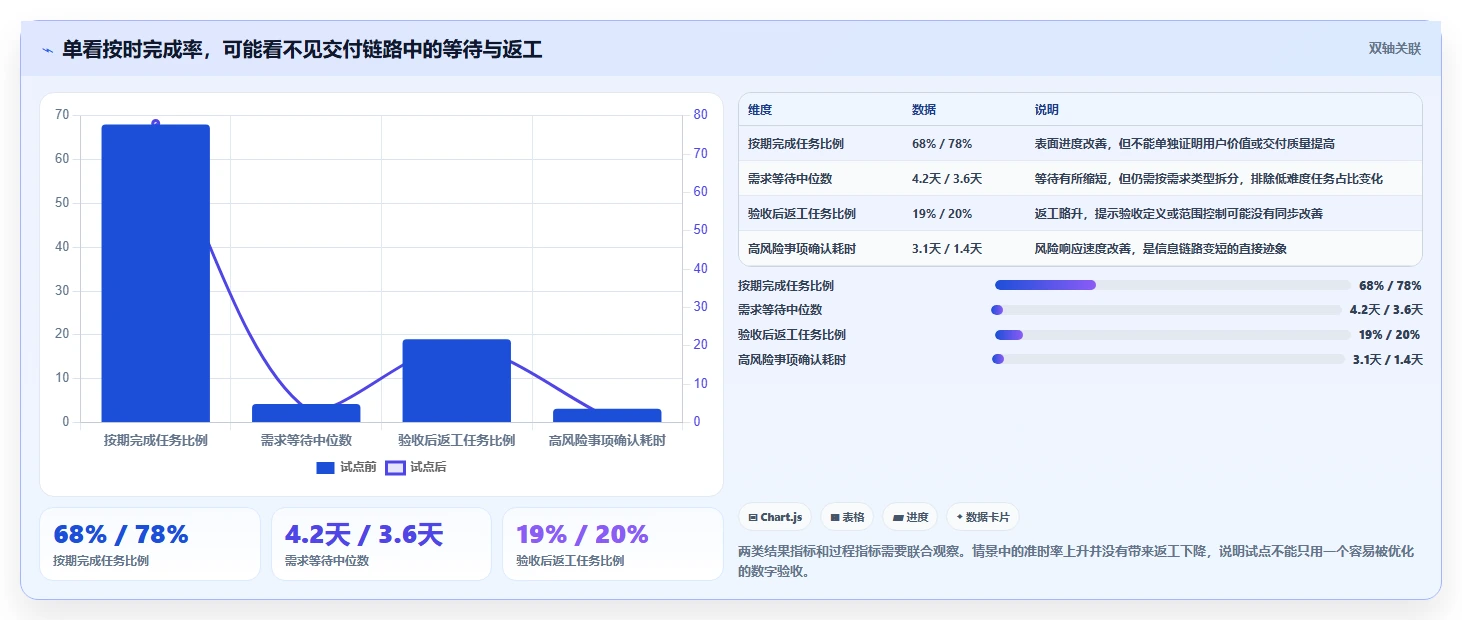Click the icon inside the 表格 chip
This screenshot has width=1462, height=620.
click(835, 518)
